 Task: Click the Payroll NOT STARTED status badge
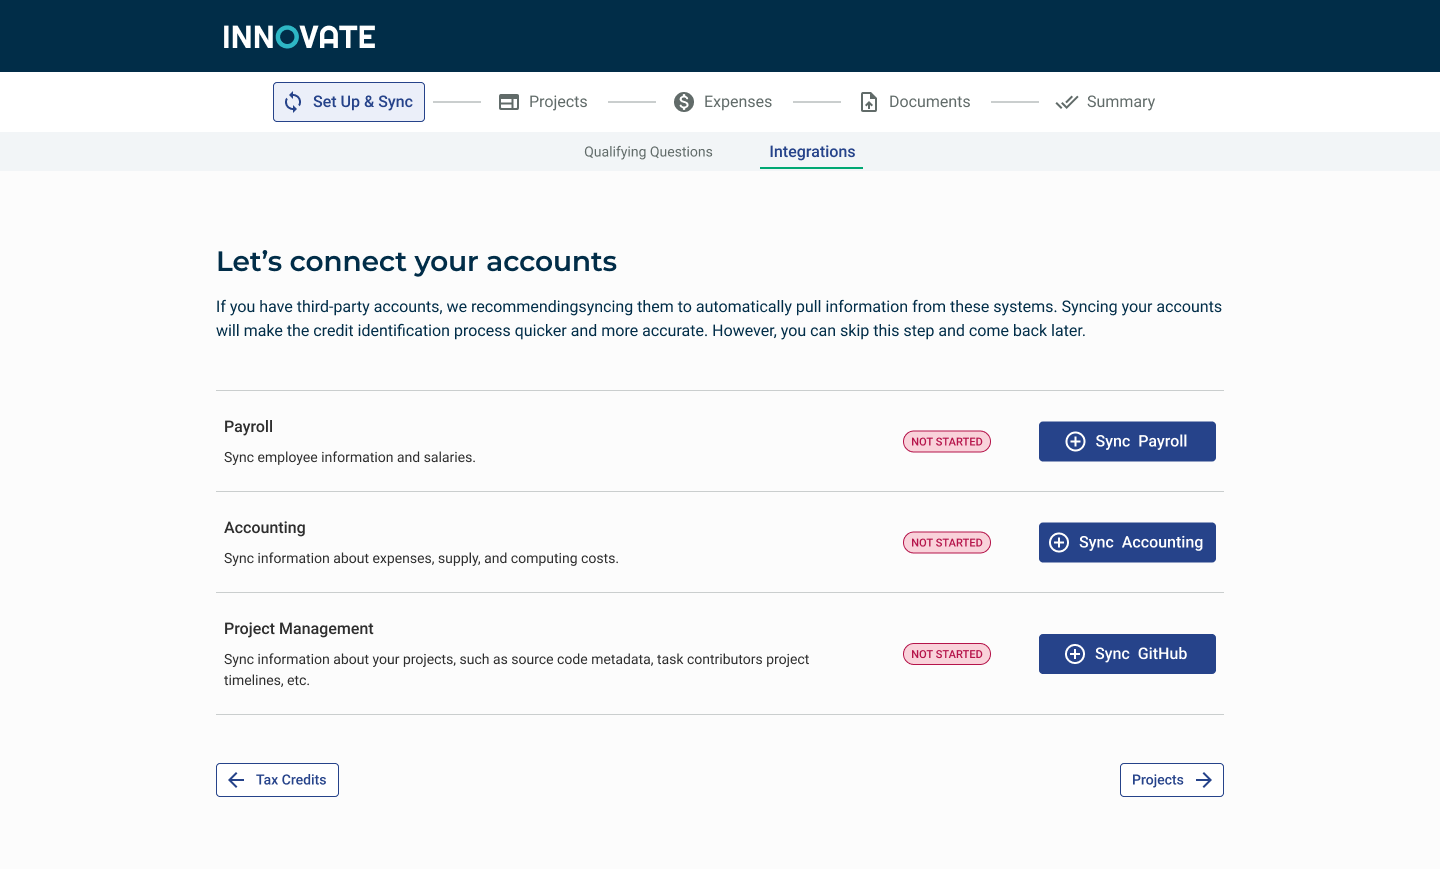pyautogui.click(x=946, y=442)
